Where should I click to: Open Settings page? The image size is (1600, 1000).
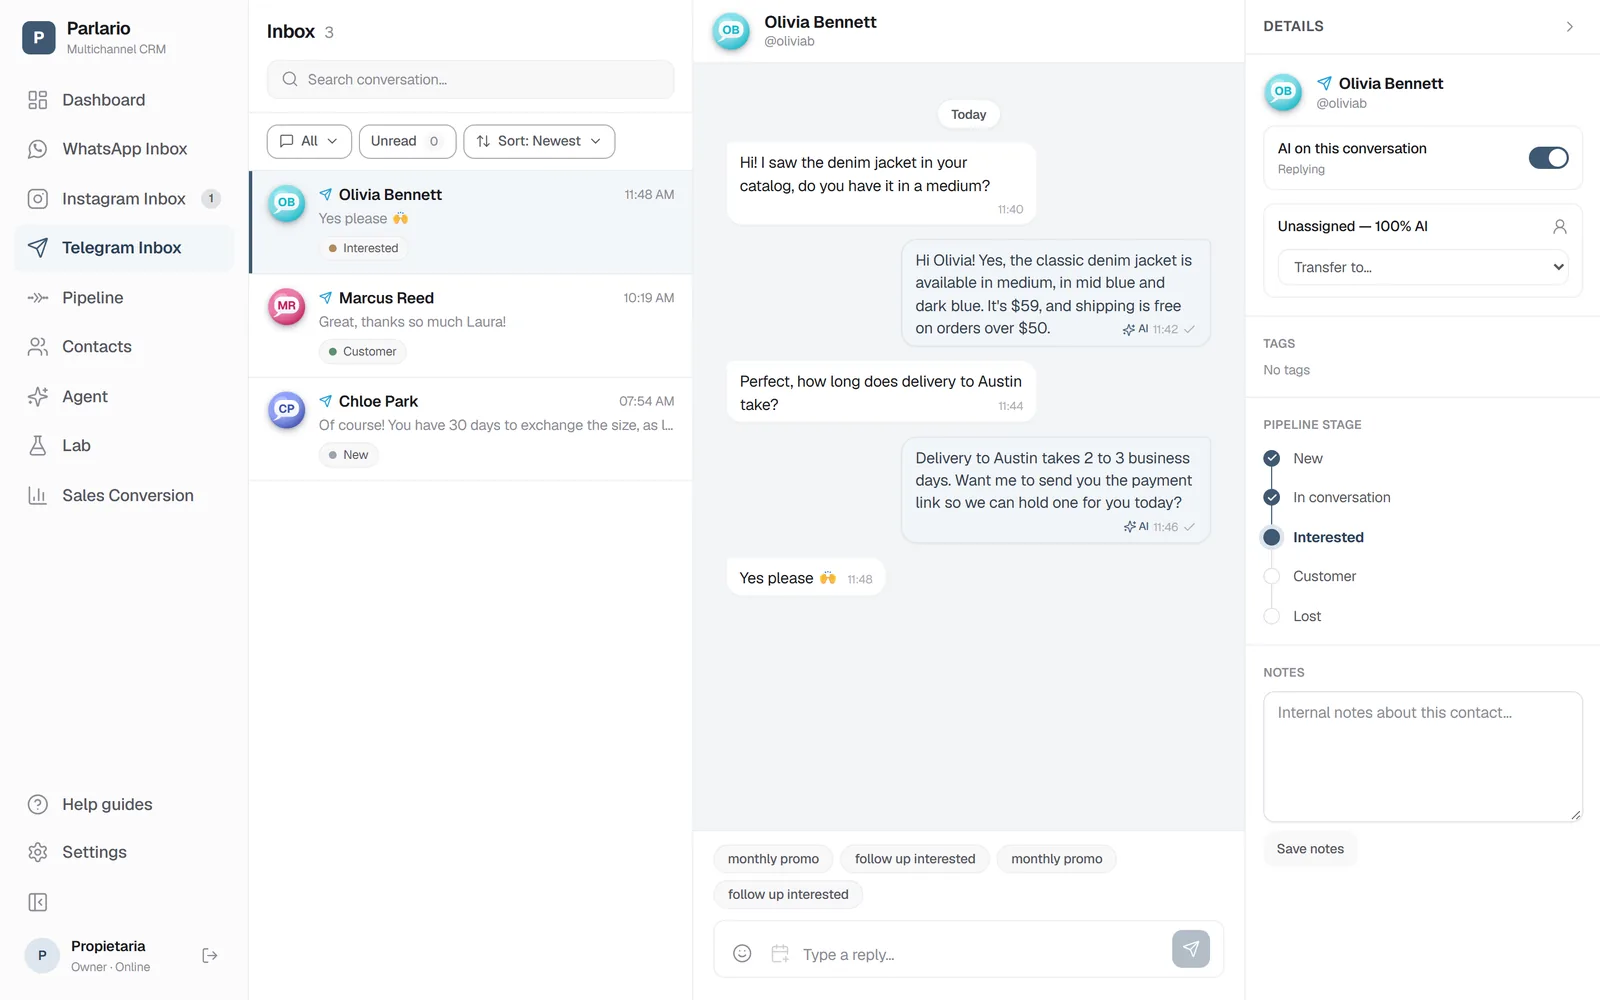[124, 853]
